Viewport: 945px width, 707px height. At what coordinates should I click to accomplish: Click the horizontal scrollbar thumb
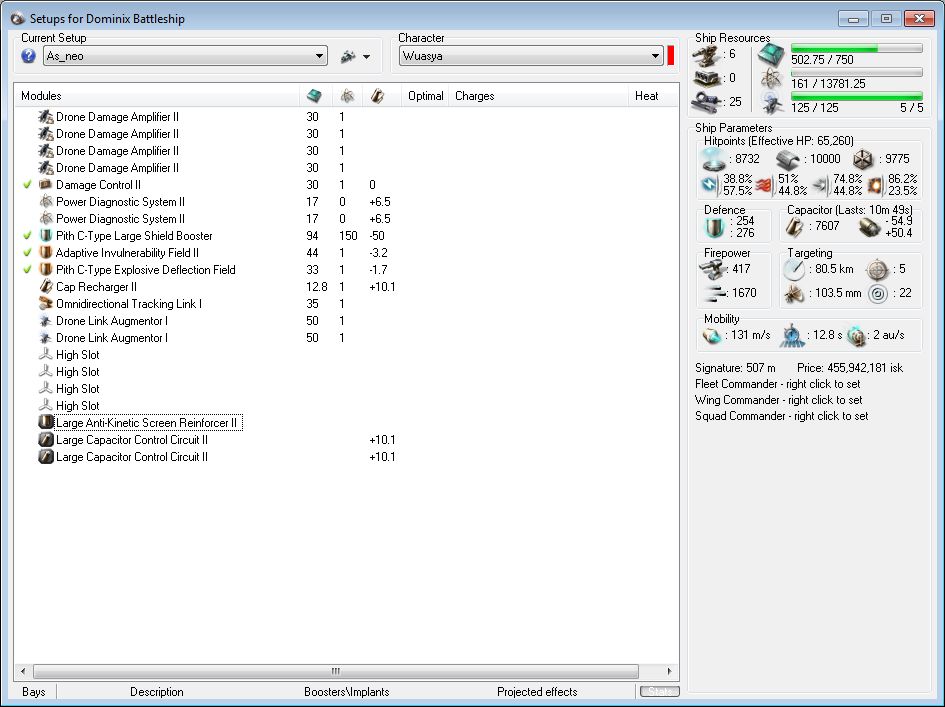click(x=336, y=671)
